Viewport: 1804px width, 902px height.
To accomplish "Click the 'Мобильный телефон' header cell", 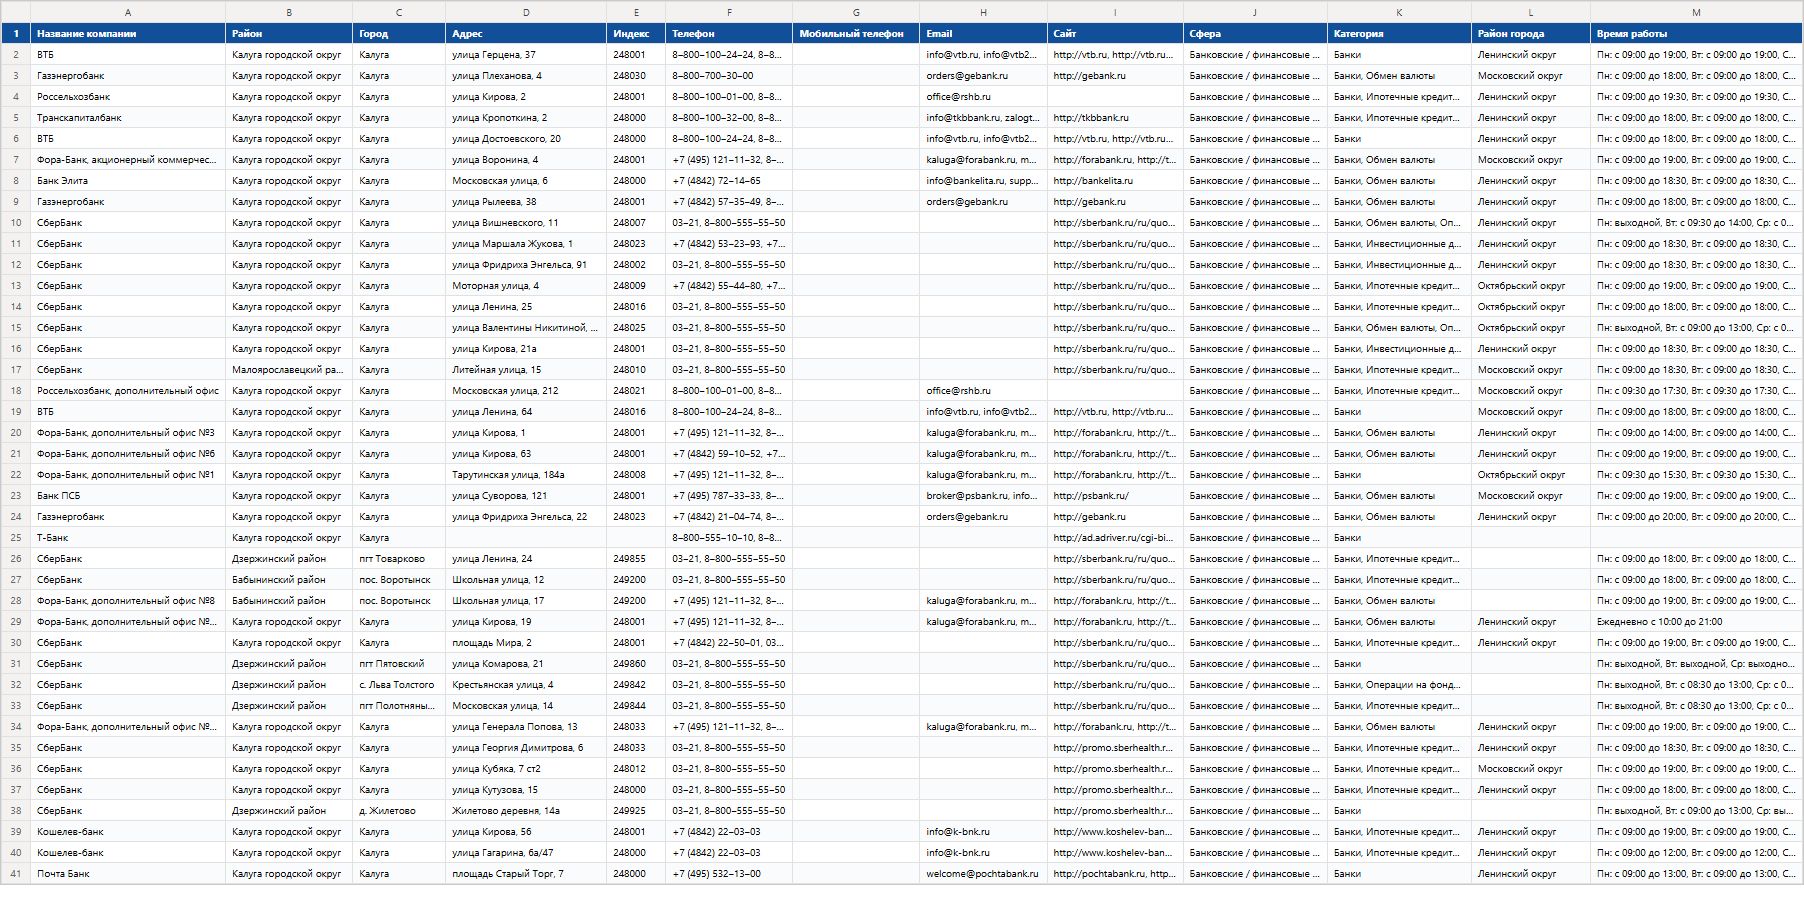I will pyautogui.click(x=856, y=34).
